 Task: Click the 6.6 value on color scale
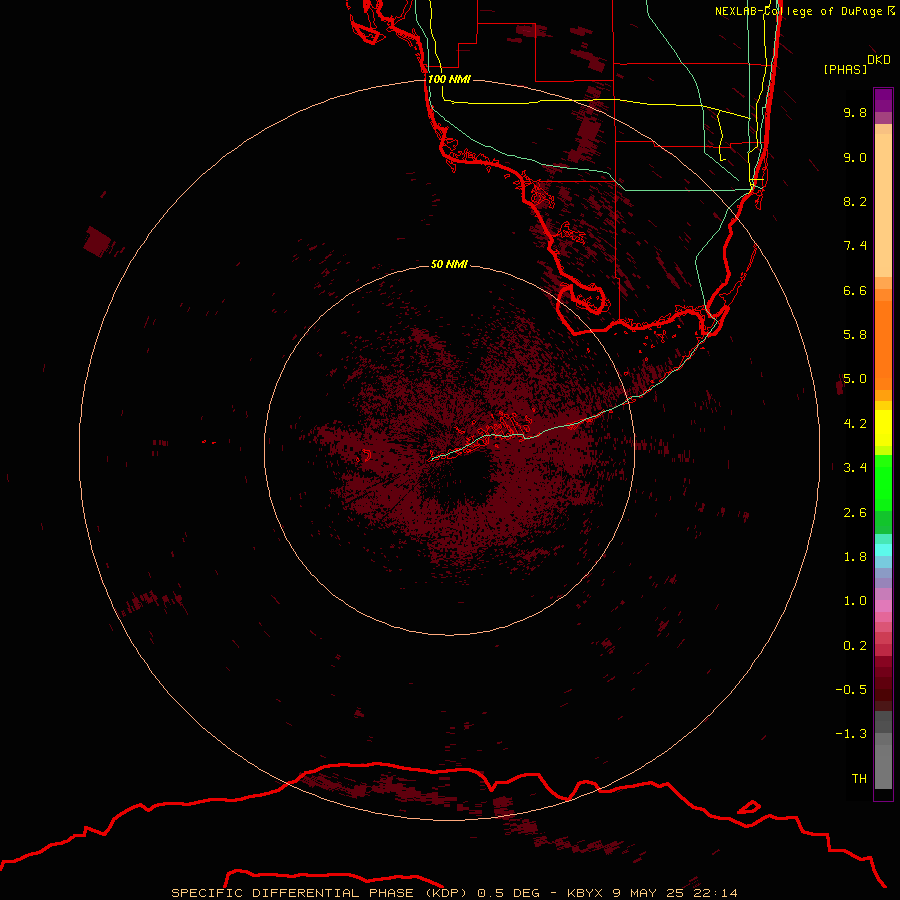pos(855,290)
